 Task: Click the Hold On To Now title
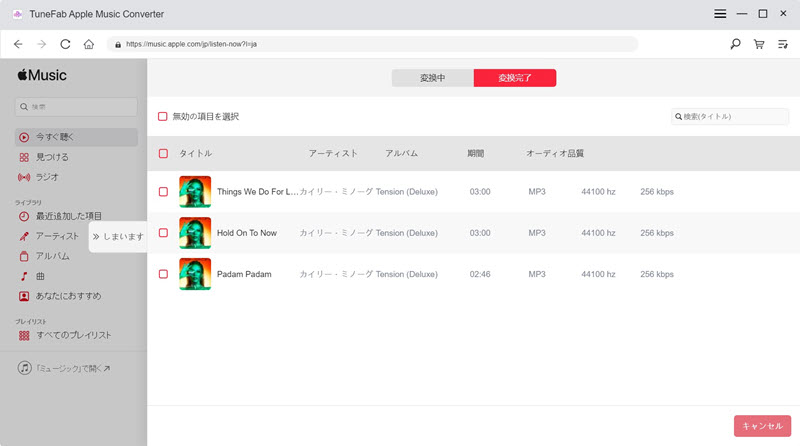tap(247, 233)
